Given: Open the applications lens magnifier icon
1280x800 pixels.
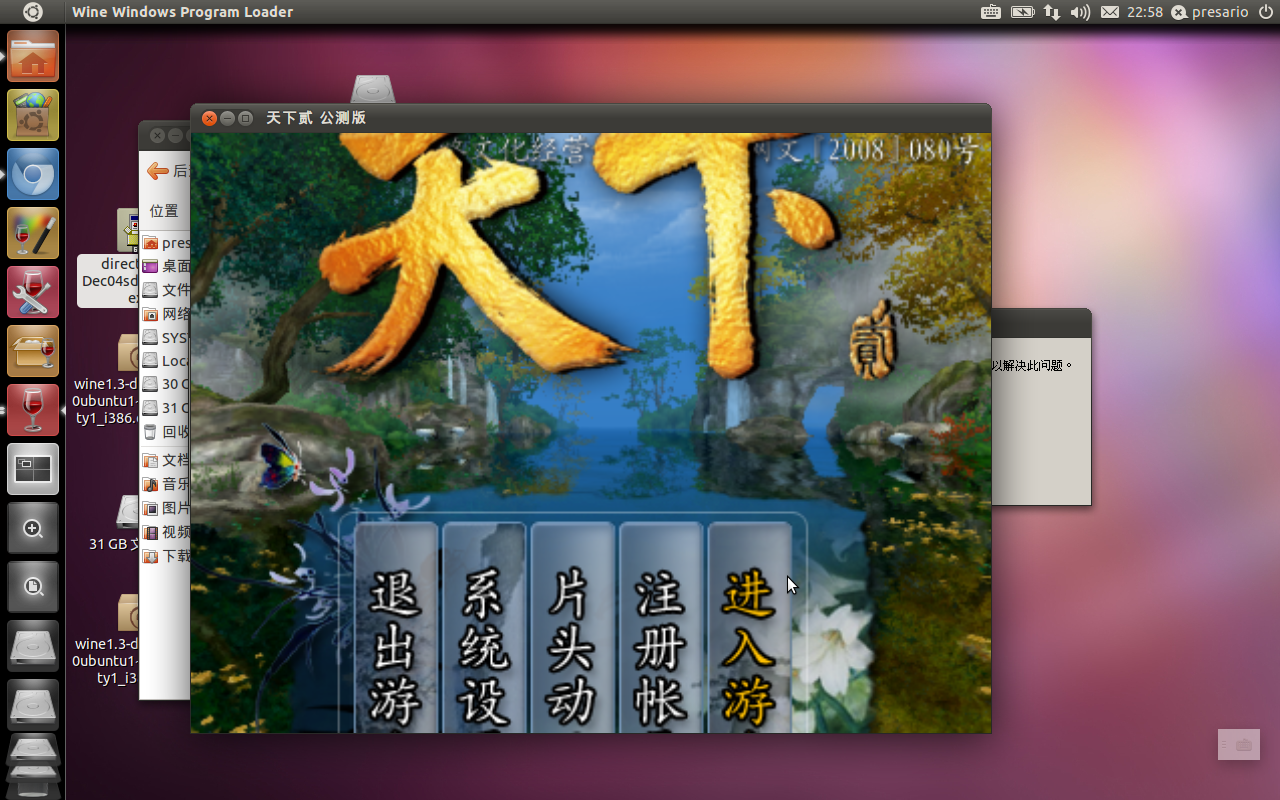Looking at the screenshot, I should point(33,528).
